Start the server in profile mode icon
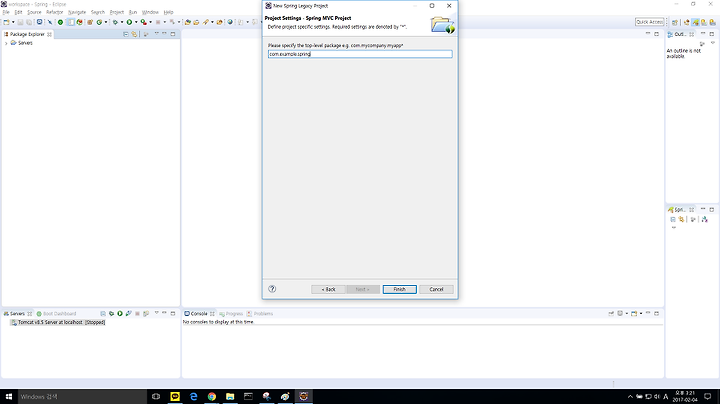 129,314
